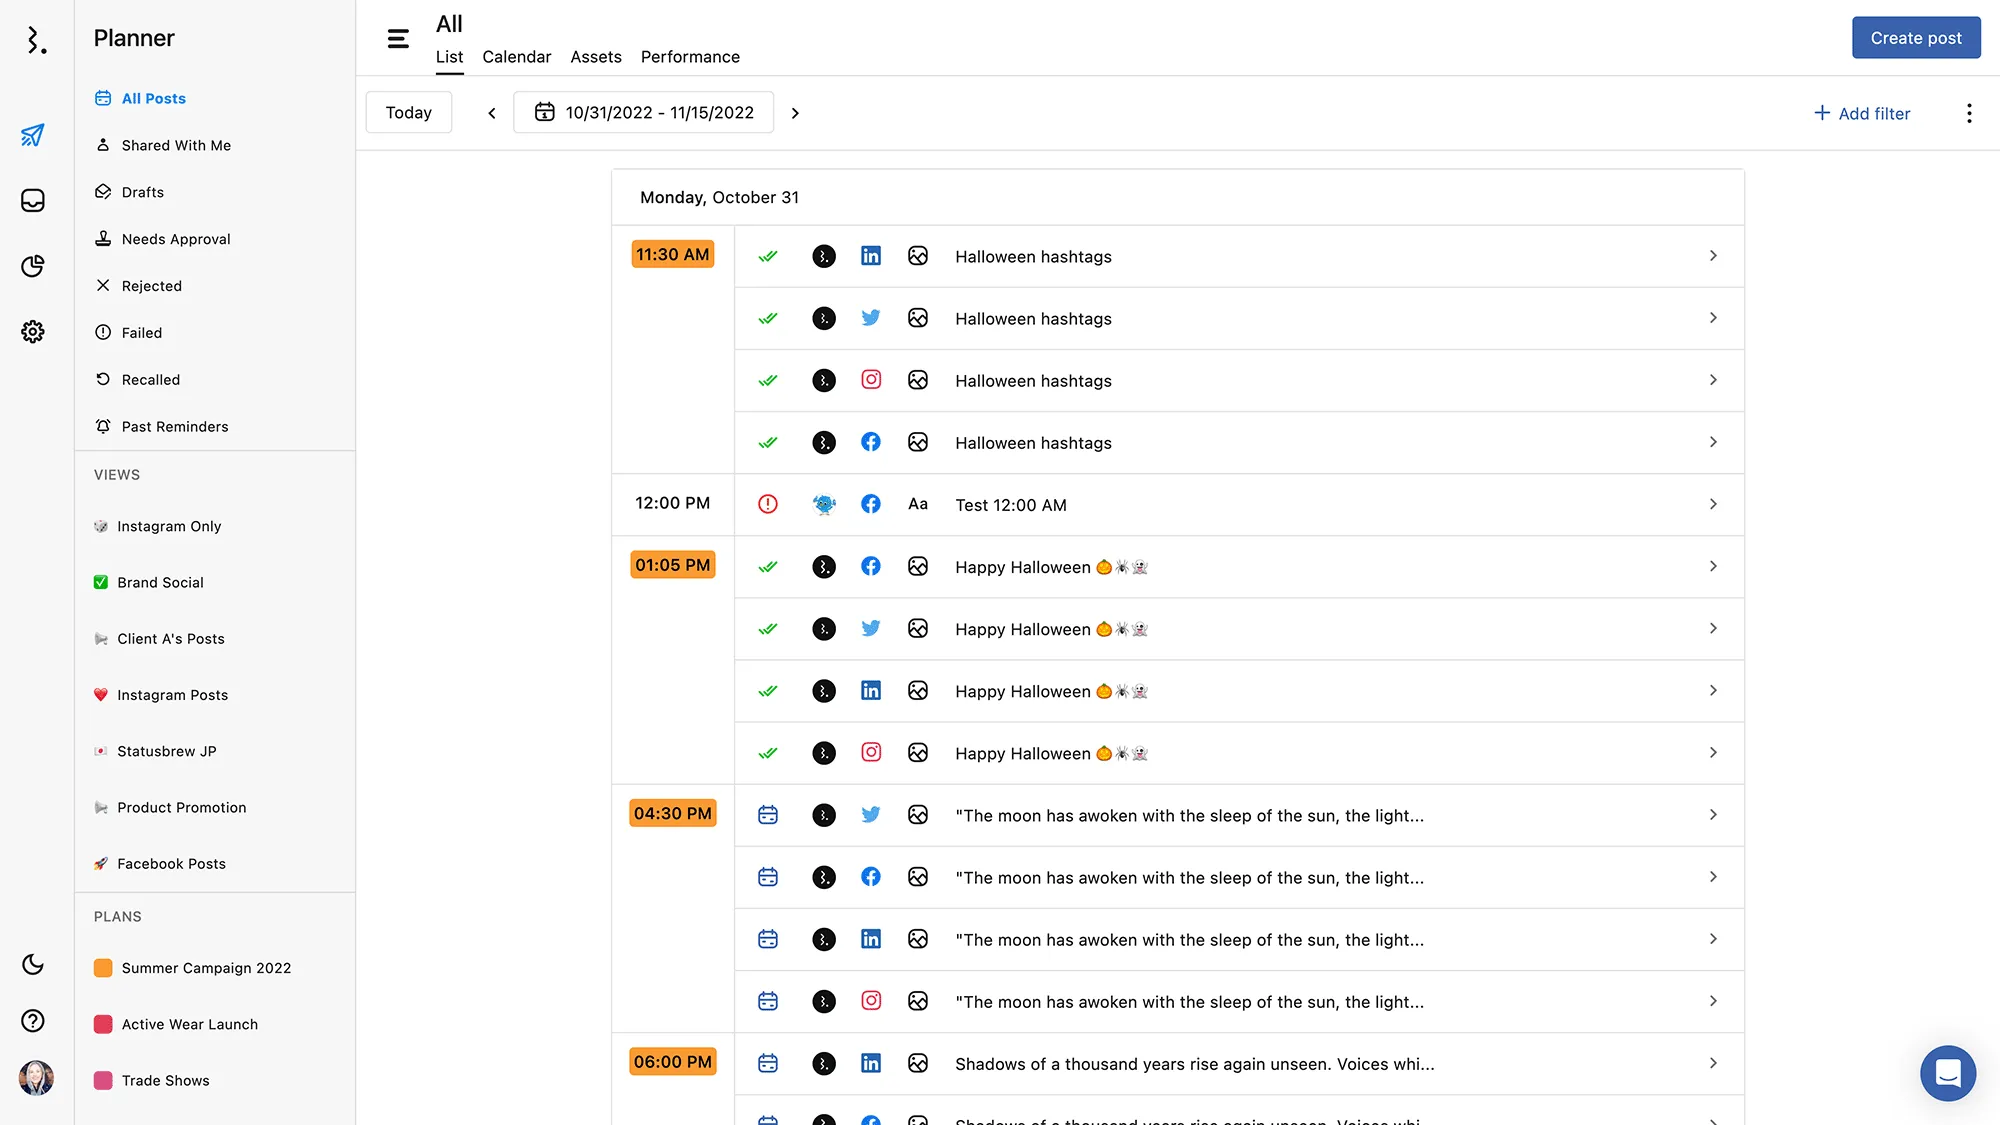Click the Summer Campaign 2022 orange swatch
The image size is (2000, 1125).
pos(103,968)
